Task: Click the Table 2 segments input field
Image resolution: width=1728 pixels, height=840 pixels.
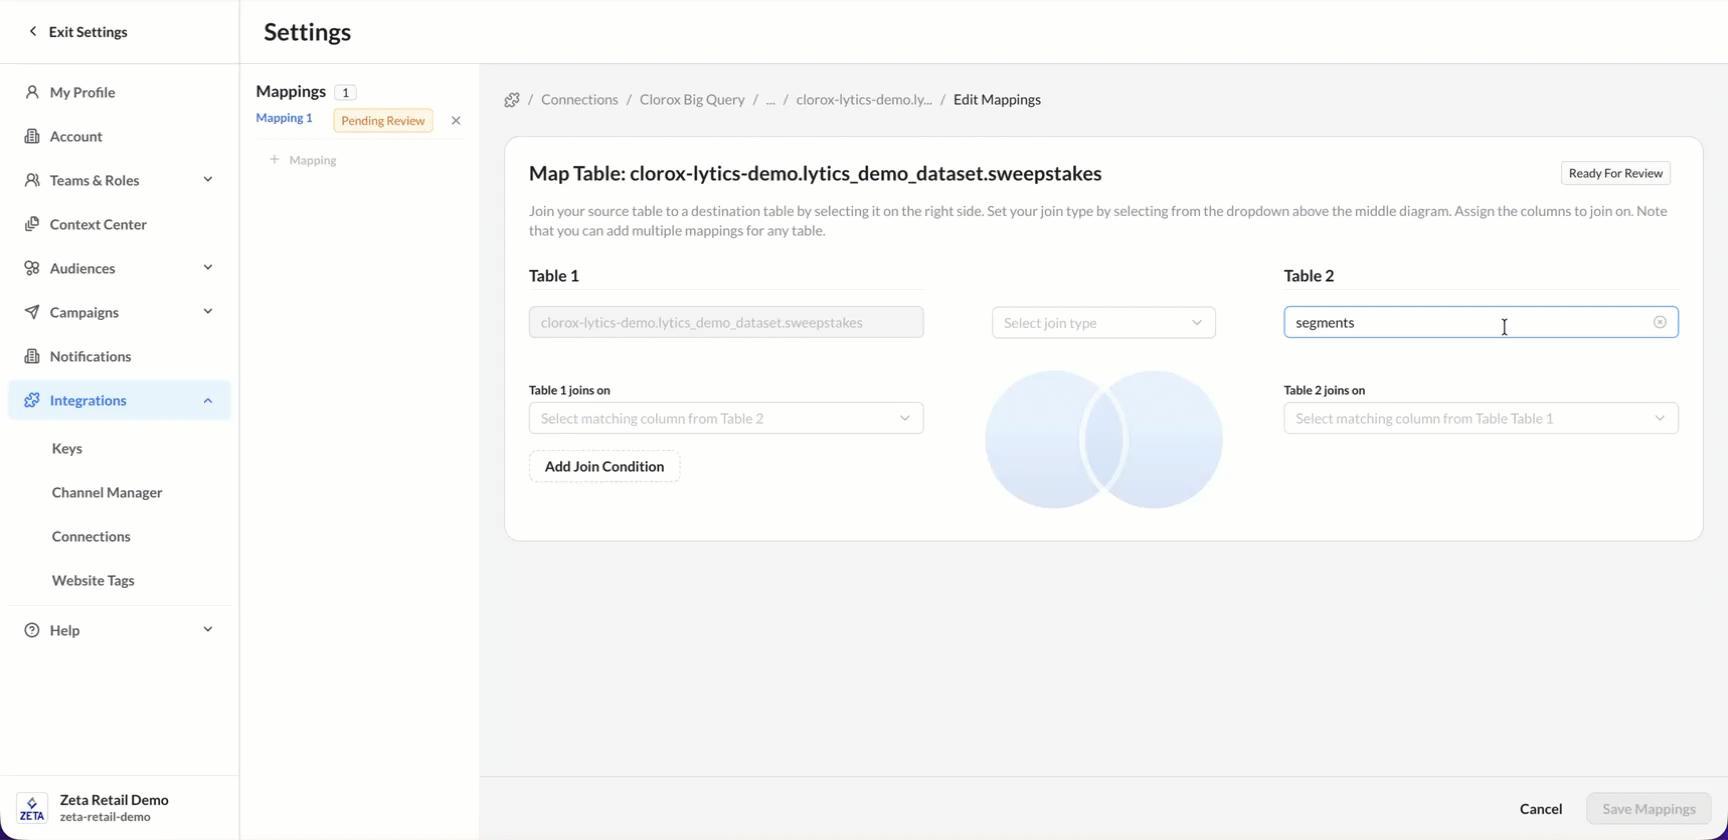Action: [x=1481, y=322]
